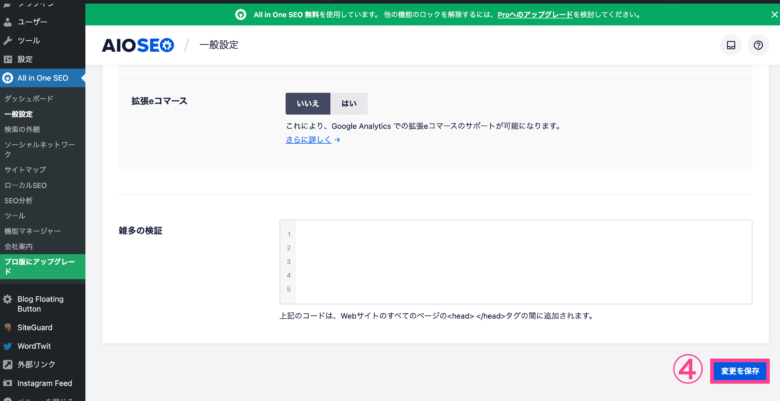Open 会社案内 submenu item
The image size is (780, 401).
click(18, 247)
